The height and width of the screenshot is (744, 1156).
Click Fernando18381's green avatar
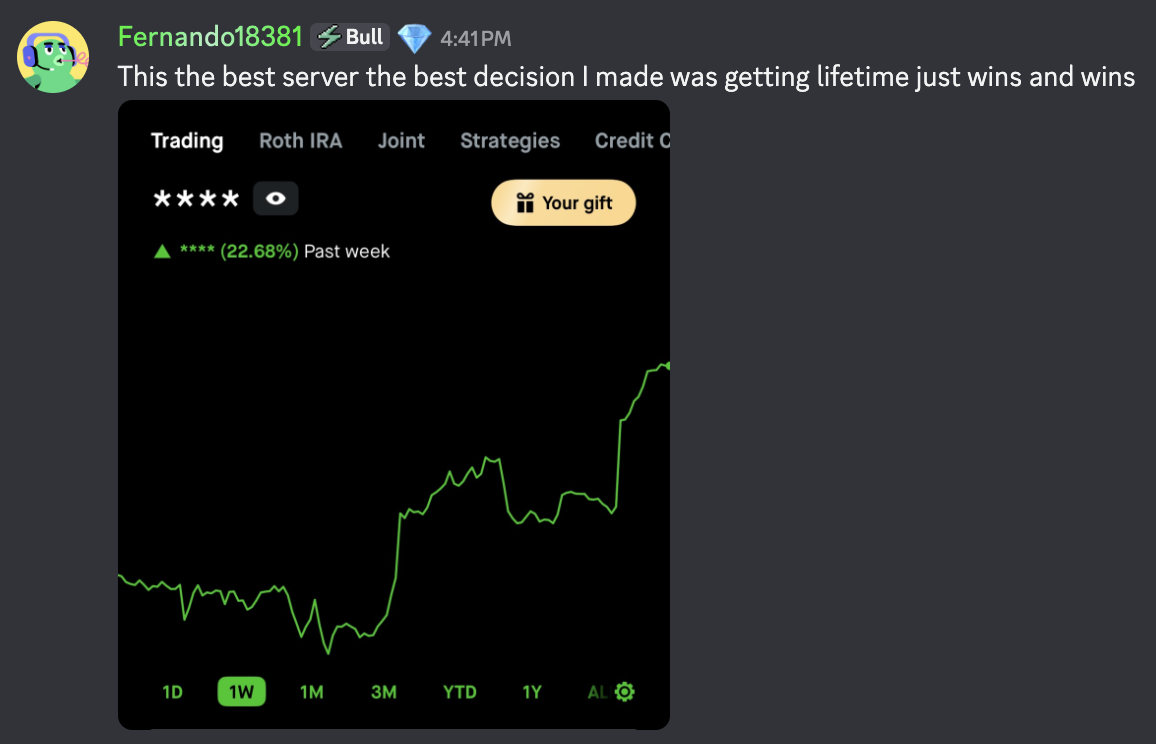52,57
